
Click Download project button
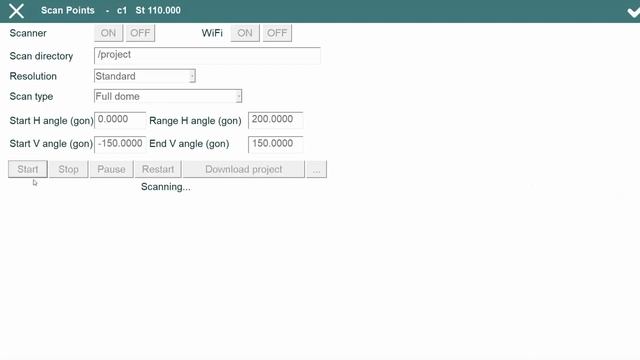[x=244, y=169]
